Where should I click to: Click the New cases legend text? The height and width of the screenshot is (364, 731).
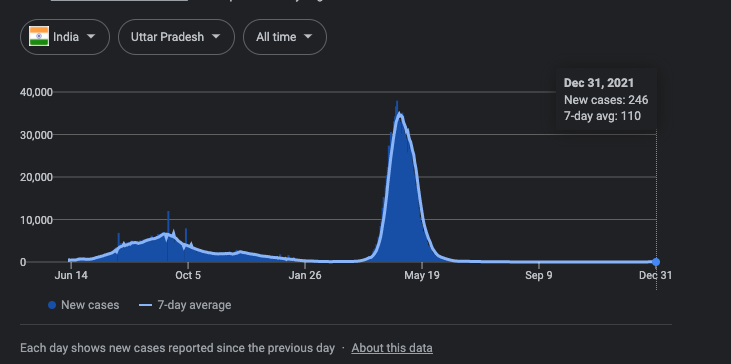[x=90, y=305]
